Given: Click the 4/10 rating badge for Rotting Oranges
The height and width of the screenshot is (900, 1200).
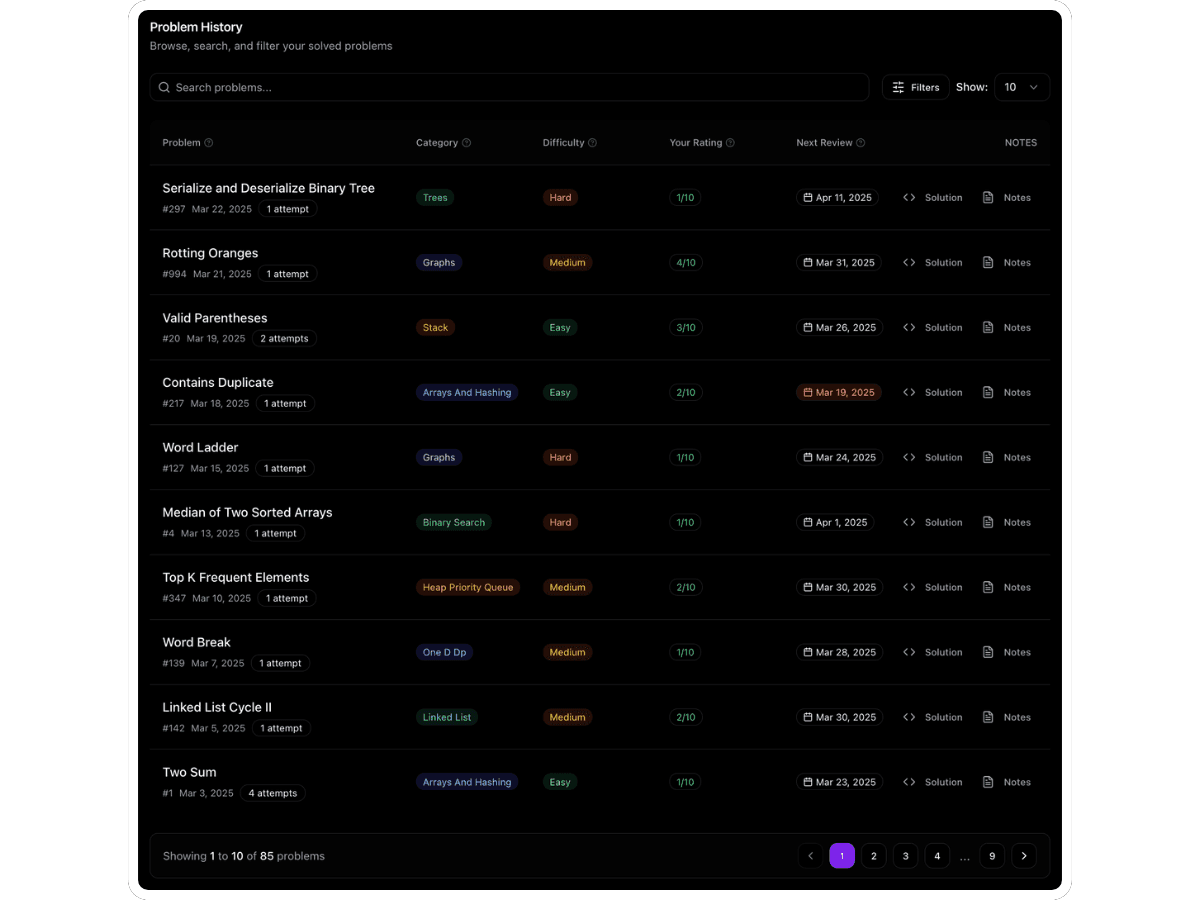Looking at the screenshot, I should click(686, 263).
